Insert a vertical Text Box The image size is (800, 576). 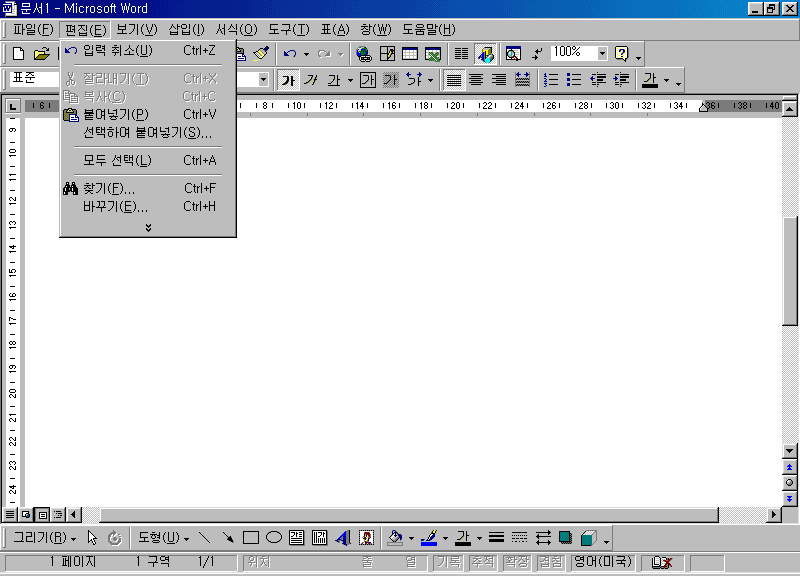click(x=319, y=538)
